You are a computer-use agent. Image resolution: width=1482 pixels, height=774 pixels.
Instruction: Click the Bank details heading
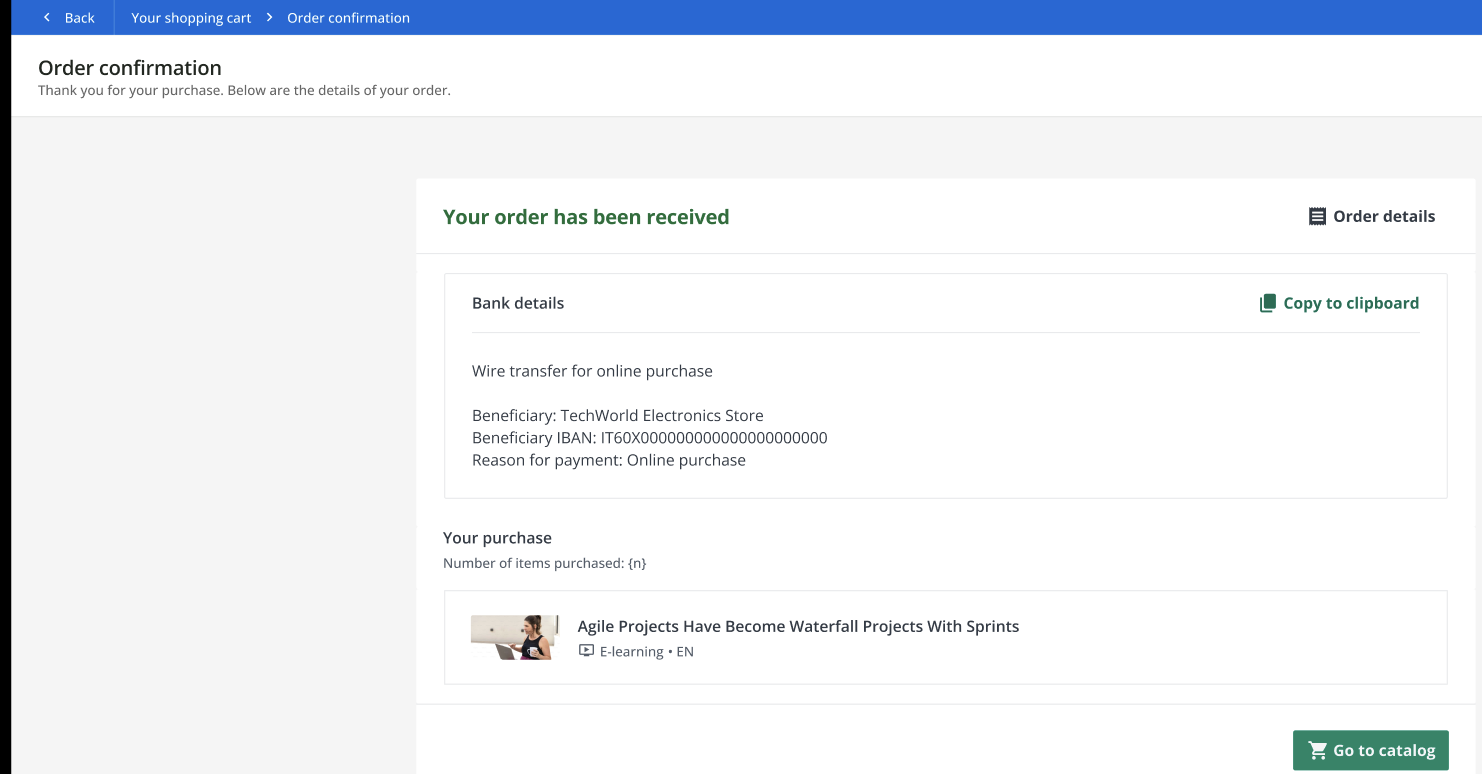pos(518,303)
